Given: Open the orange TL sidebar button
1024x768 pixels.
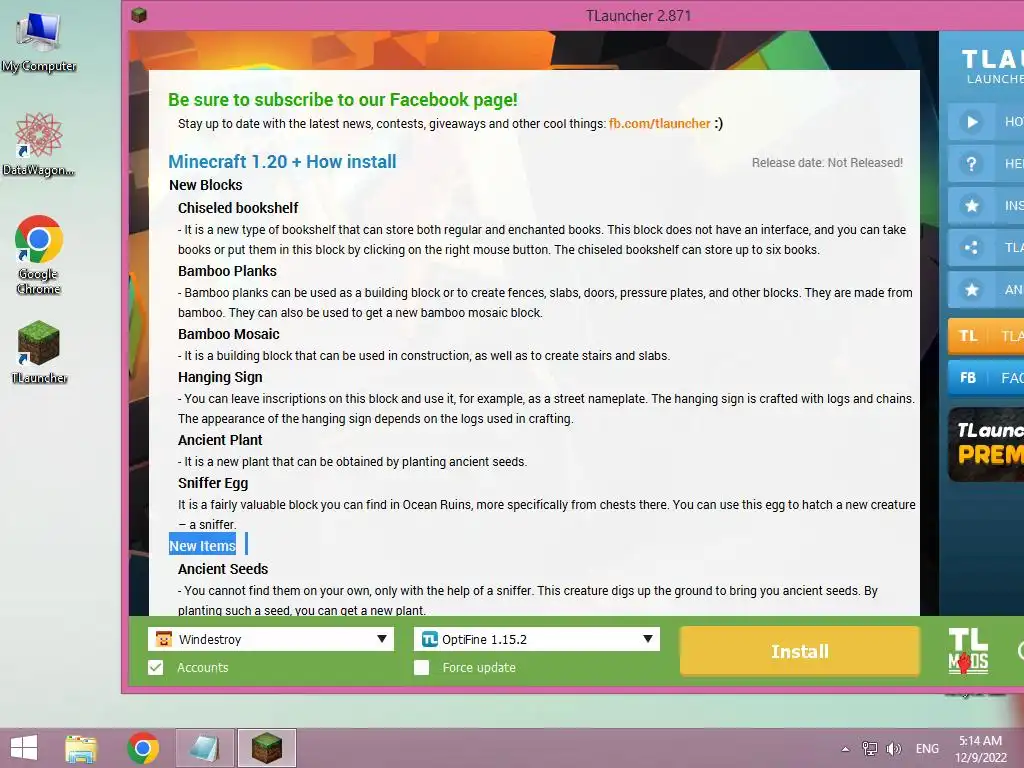Looking at the screenshot, I should pos(986,336).
